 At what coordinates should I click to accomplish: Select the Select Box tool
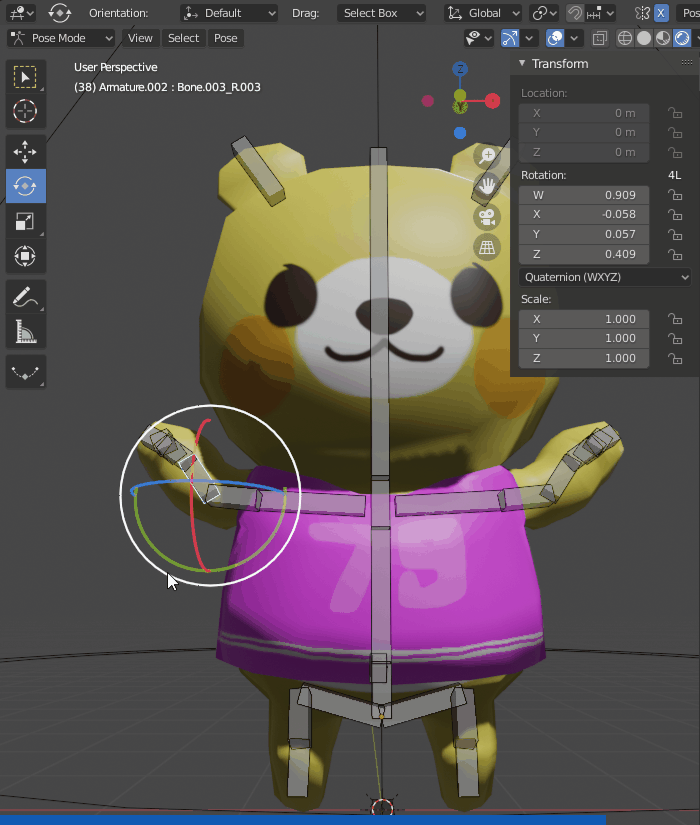[x=25, y=77]
